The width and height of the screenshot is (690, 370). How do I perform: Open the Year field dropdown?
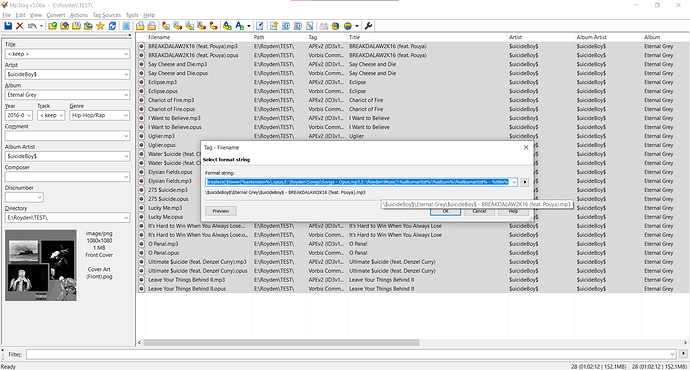click(29, 115)
